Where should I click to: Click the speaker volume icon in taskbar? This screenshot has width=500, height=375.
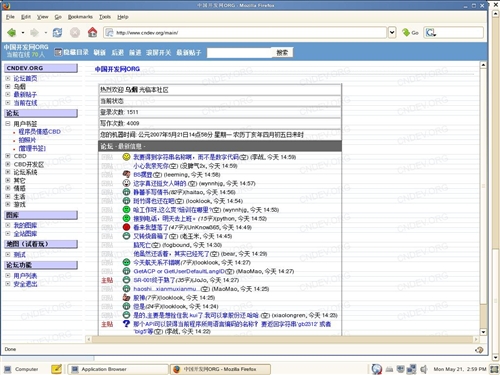(x=424, y=369)
